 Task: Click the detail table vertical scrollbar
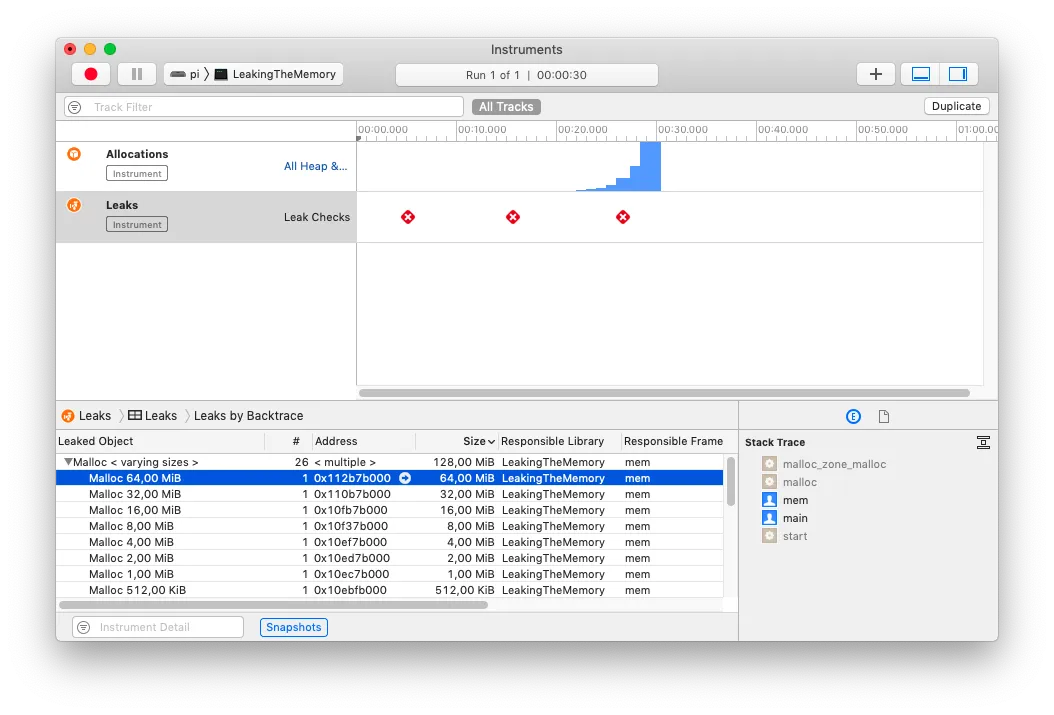click(731, 481)
